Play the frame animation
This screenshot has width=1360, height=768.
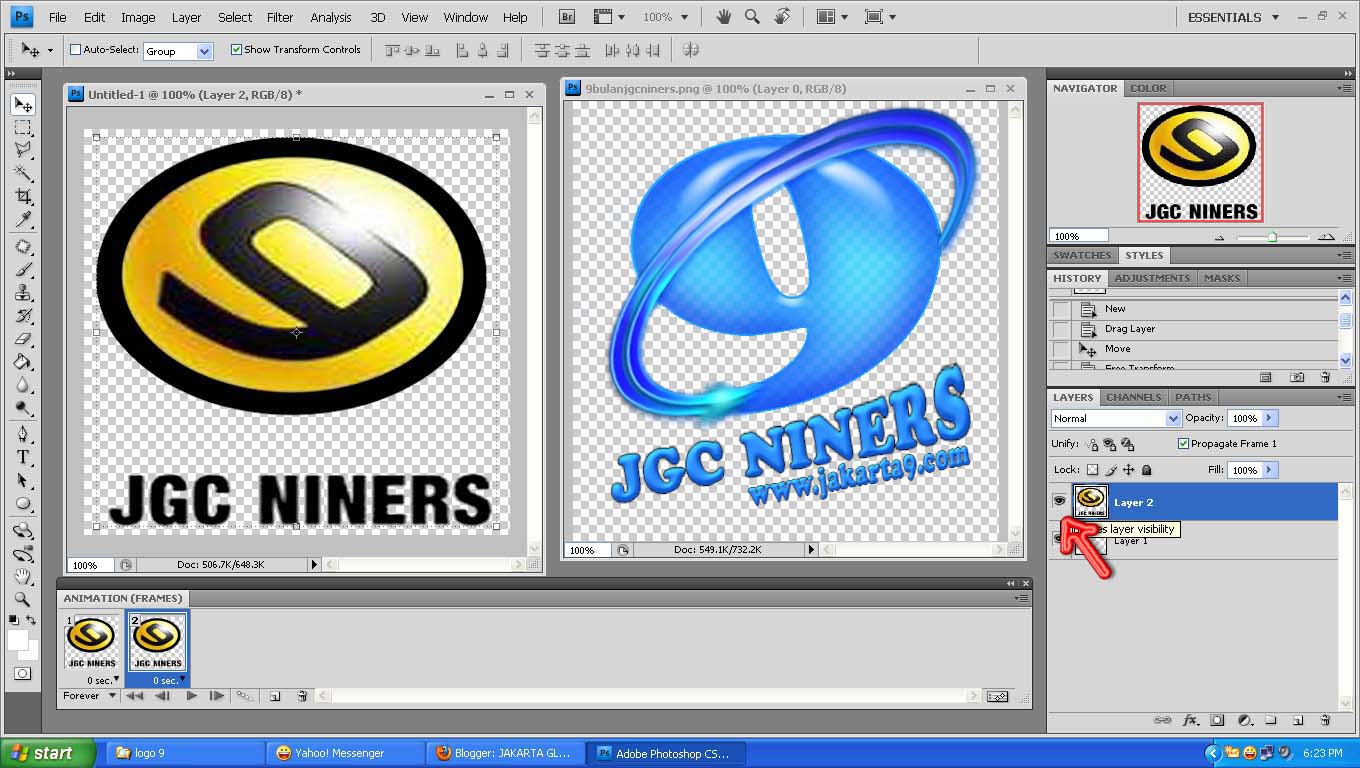(190, 696)
